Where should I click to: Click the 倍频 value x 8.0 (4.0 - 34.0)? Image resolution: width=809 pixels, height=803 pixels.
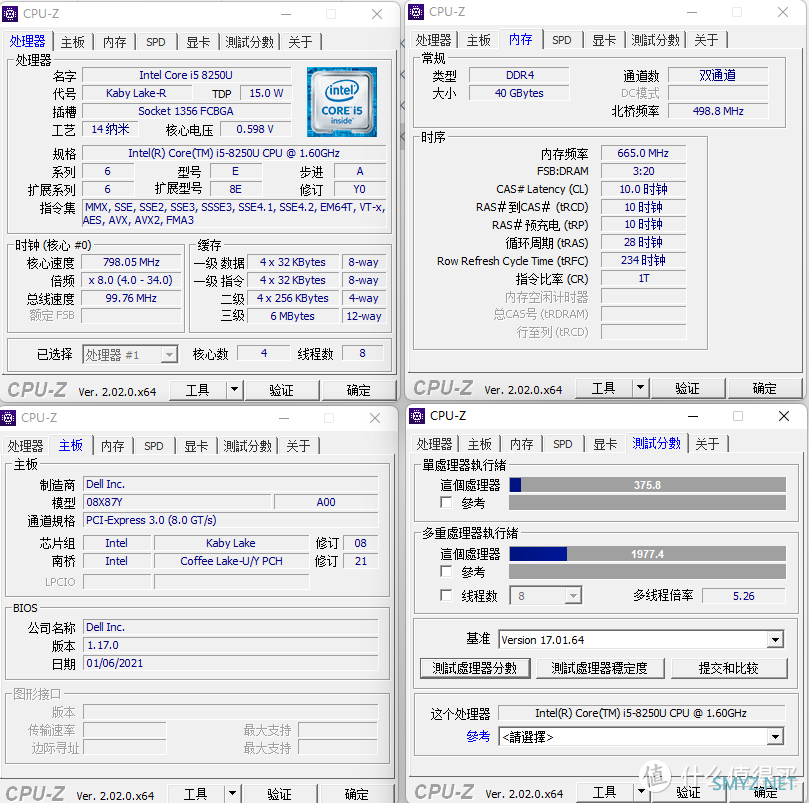point(131,280)
